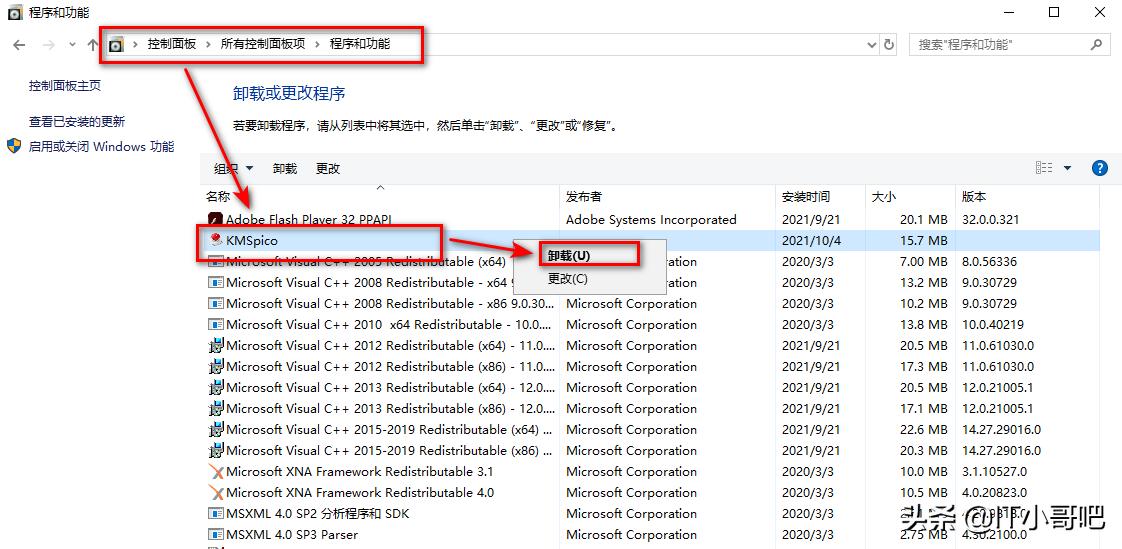Image resolution: width=1122 pixels, height=549 pixels.
Task: Click icon of Visual C++ 2013 Redistributable (x64)
Action: click(x=215, y=388)
